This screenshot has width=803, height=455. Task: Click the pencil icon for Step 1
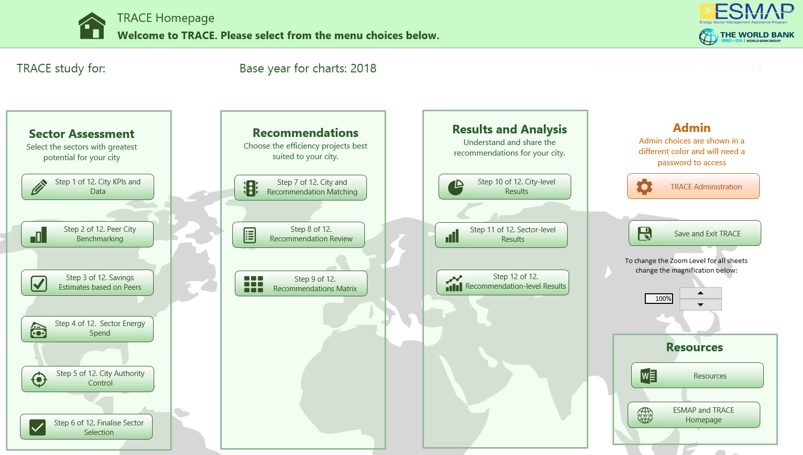[39, 187]
